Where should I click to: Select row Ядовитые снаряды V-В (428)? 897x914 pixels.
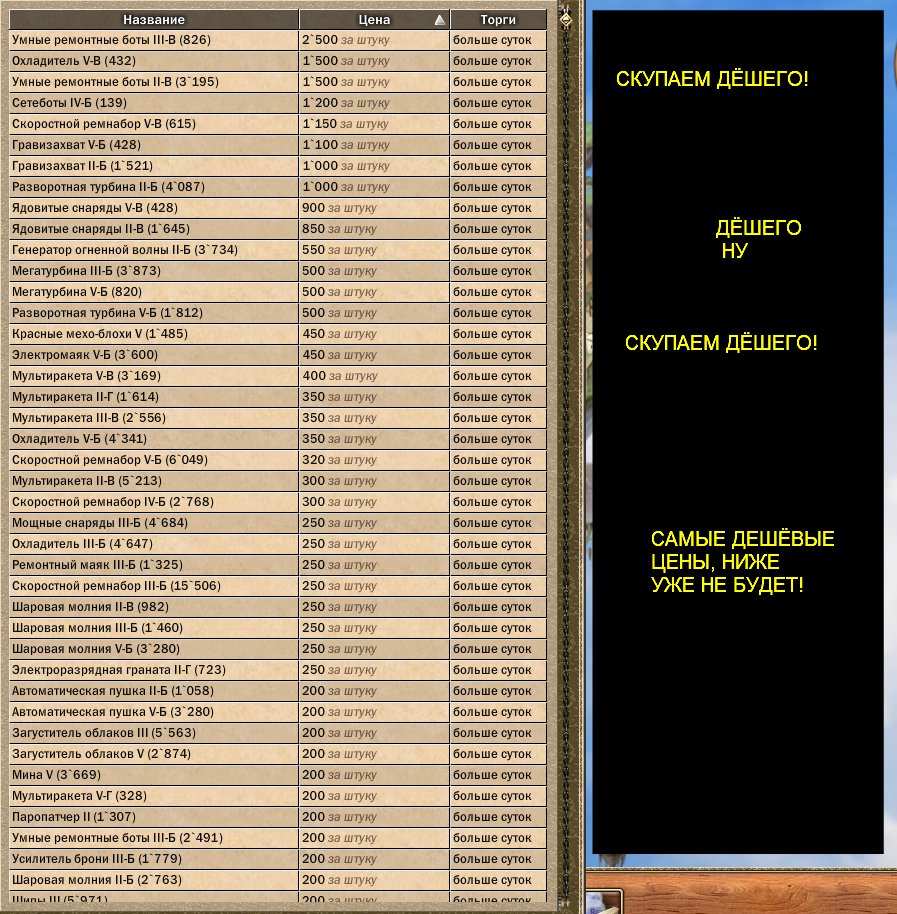click(x=278, y=208)
